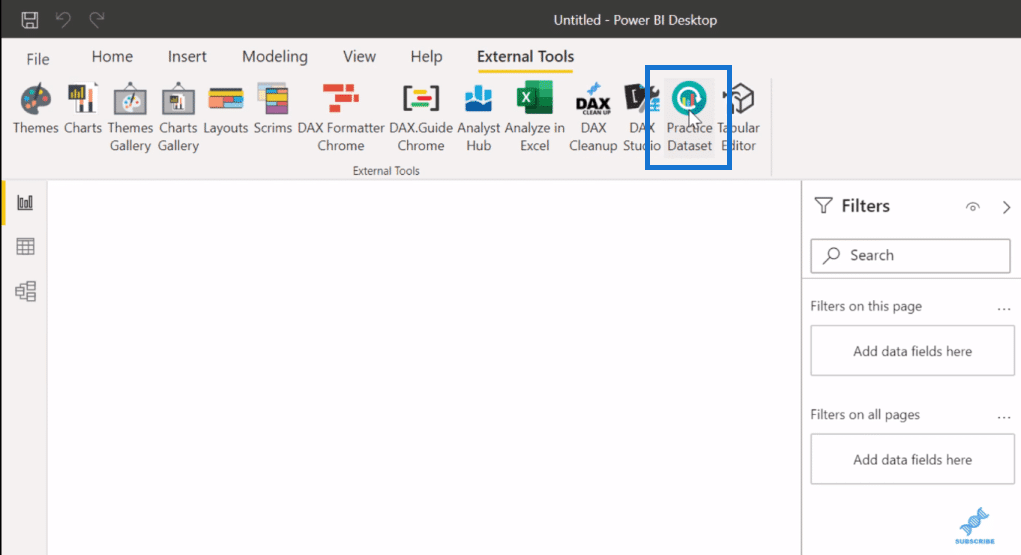Switch to Report view in sidebar
1021x555 pixels.
[x=25, y=203]
